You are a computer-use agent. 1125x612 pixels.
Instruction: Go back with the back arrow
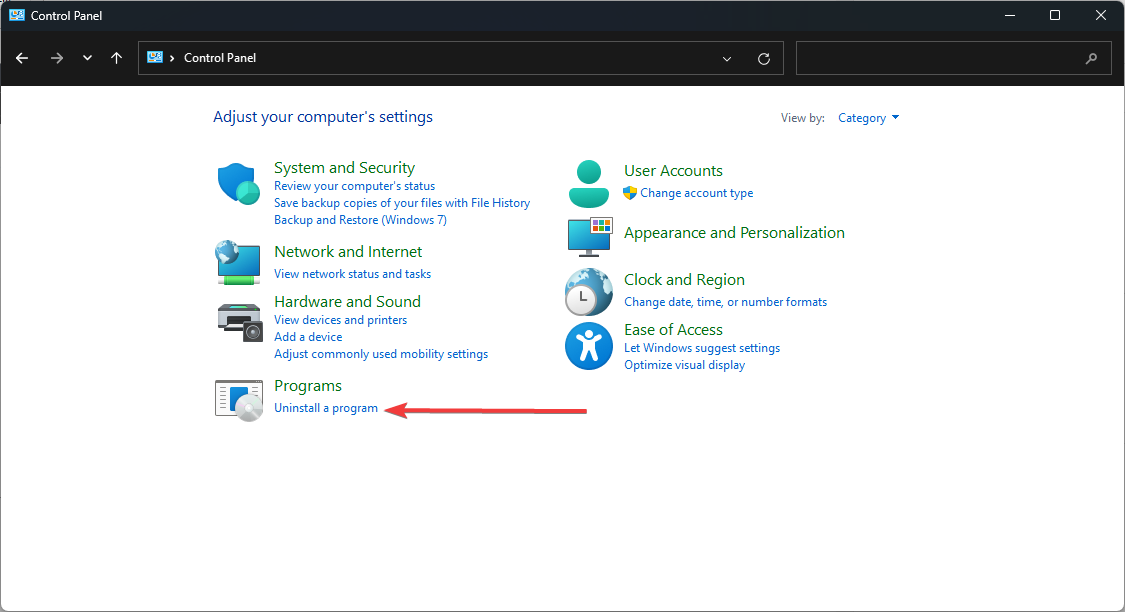22,58
